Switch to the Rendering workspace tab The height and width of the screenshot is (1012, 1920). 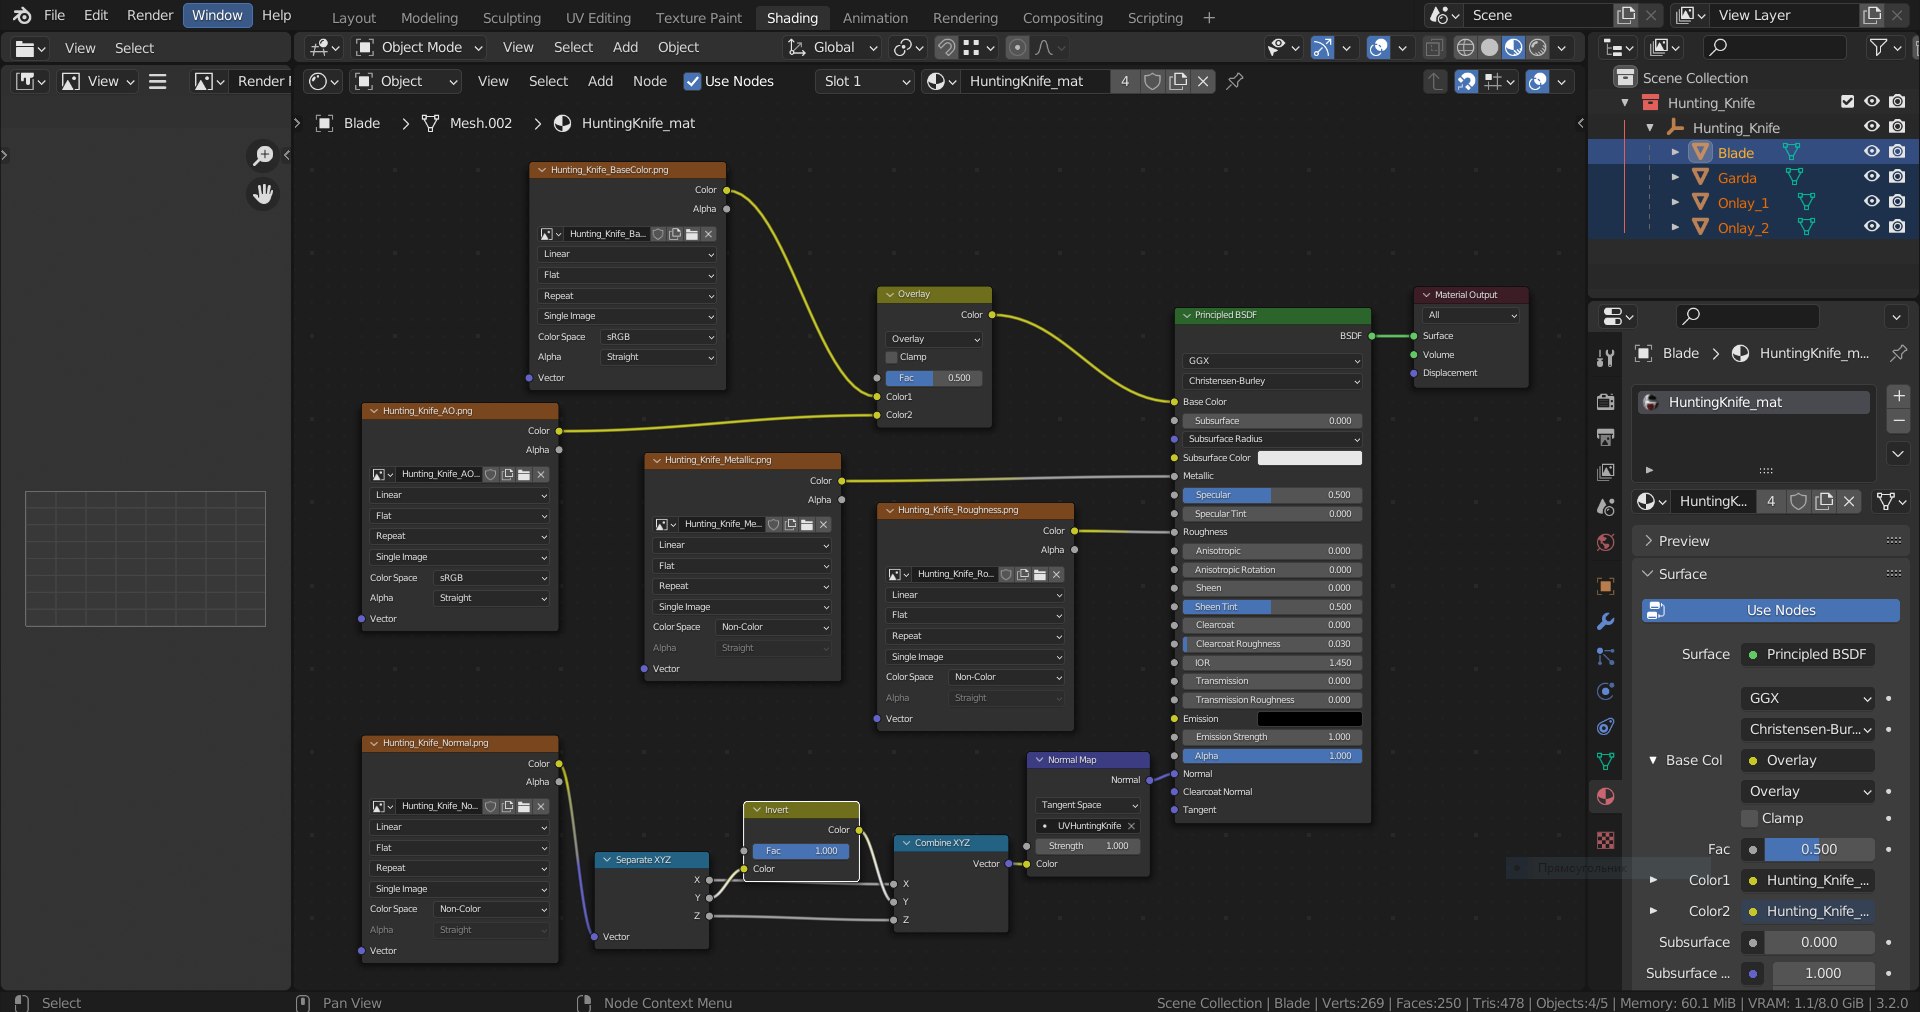point(965,18)
